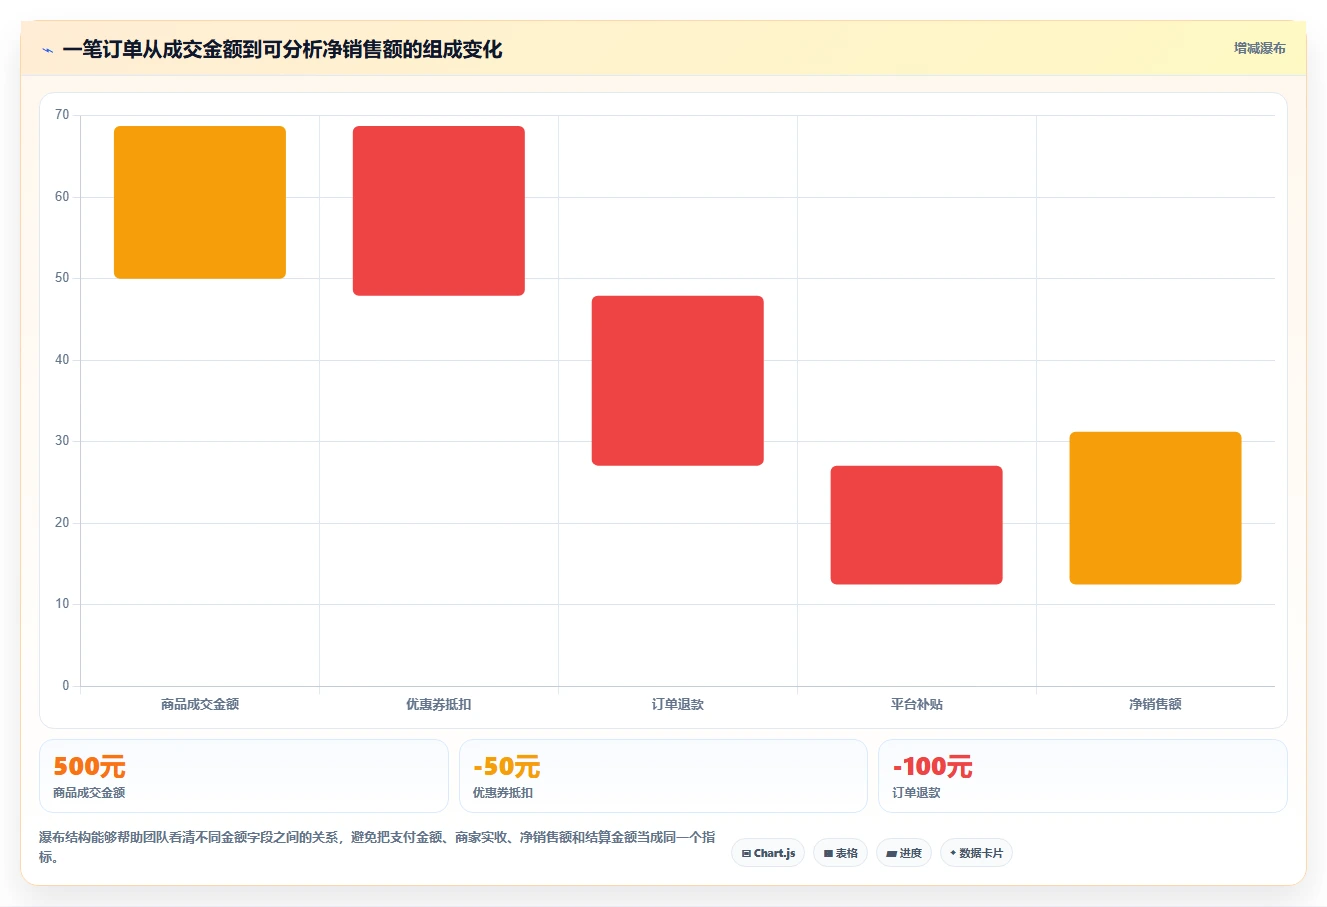Click the y-axis tick value 10
Image resolution: width=1327 pixels, height=907 pixels.
tap(62, 604)
